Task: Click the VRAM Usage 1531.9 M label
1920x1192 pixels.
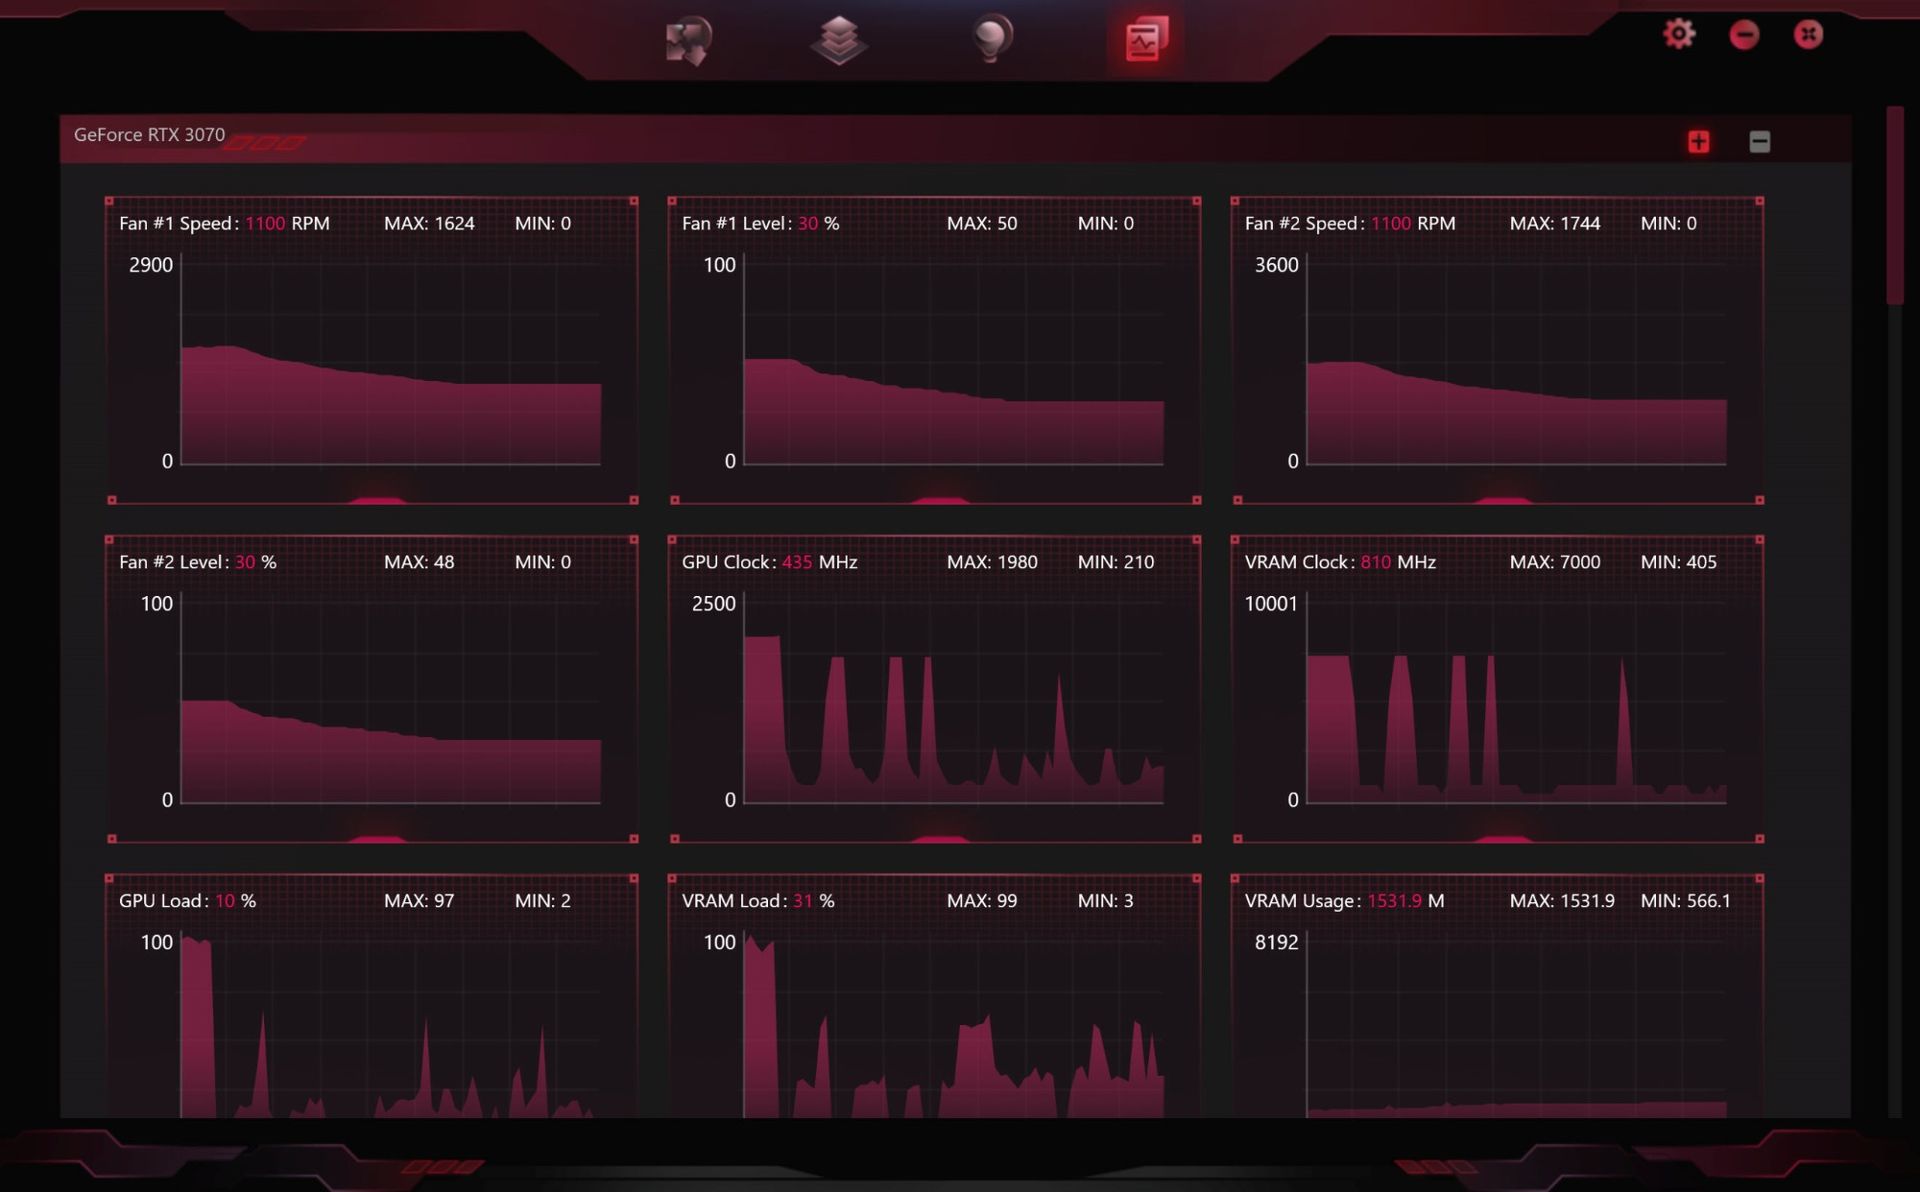Action: pyautogui.click(x=1344, y=902)
